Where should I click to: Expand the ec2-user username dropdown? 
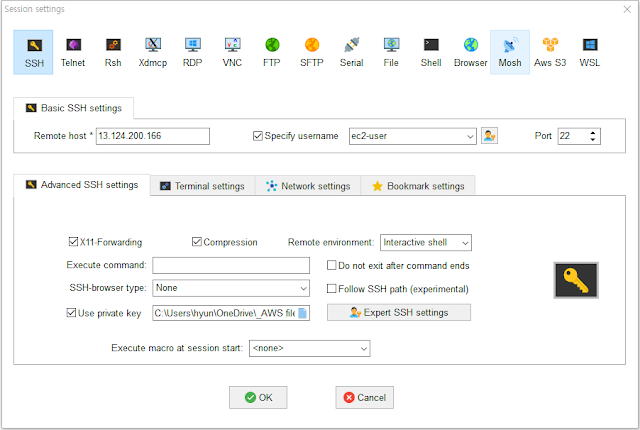point(470,136)
